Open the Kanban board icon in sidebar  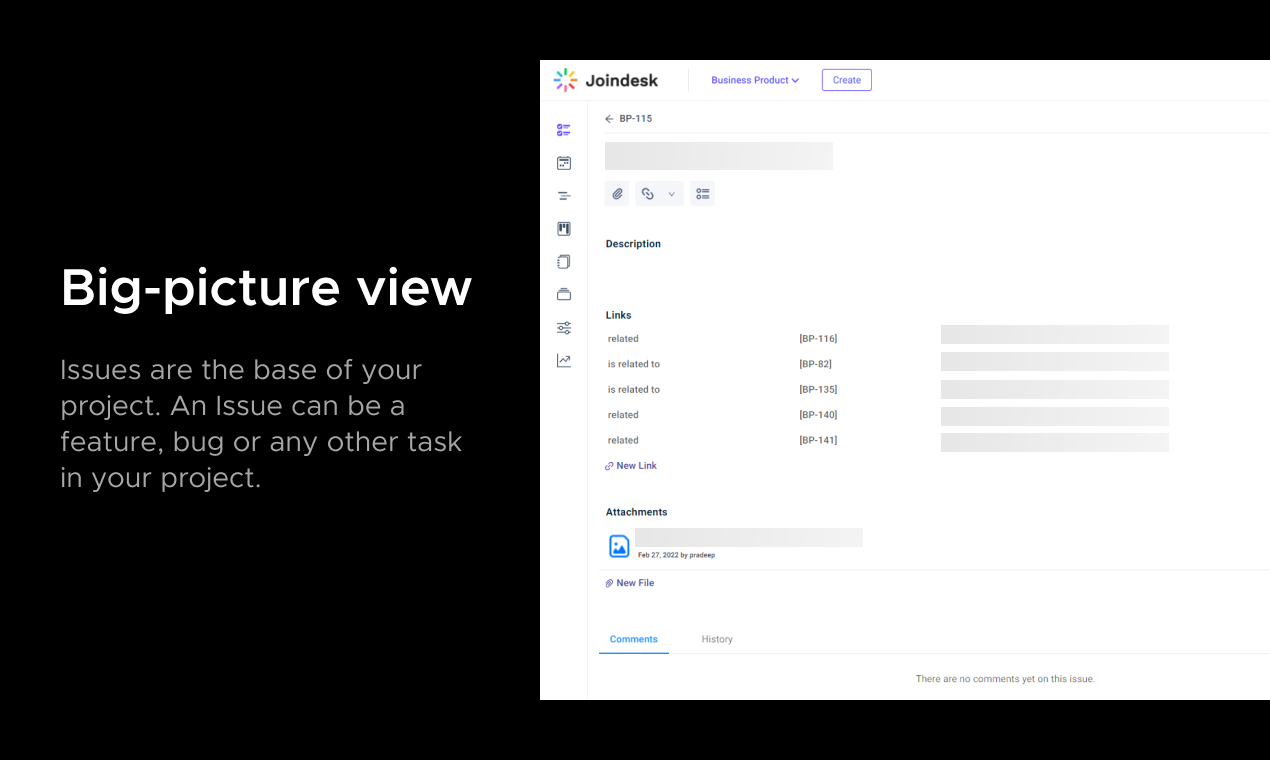coord(564,228)
